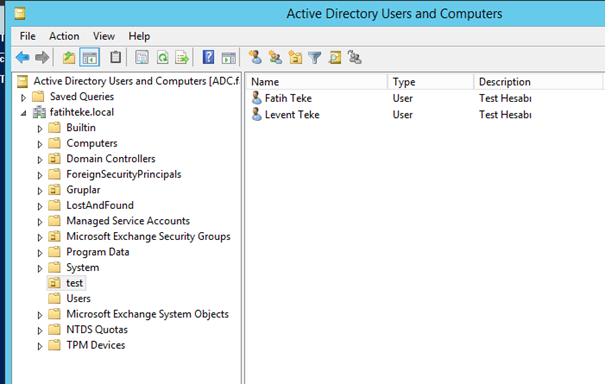Expand Microsoft Exchange System Objects node
Image resolution: width=605 pixels, height=384 pixels.
click(40, 315)
